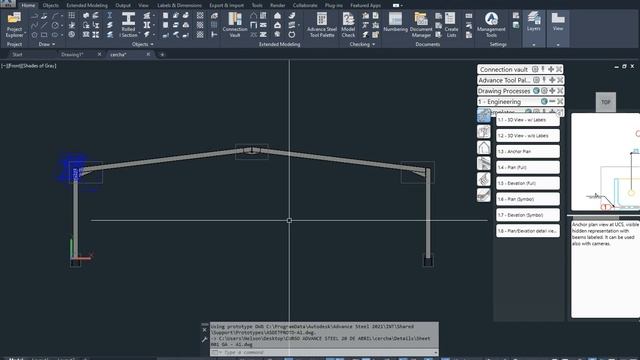The image size is (640, 360).
Task: Select 1.5 - Elevation (Full) process
Action: coord(528,183)
